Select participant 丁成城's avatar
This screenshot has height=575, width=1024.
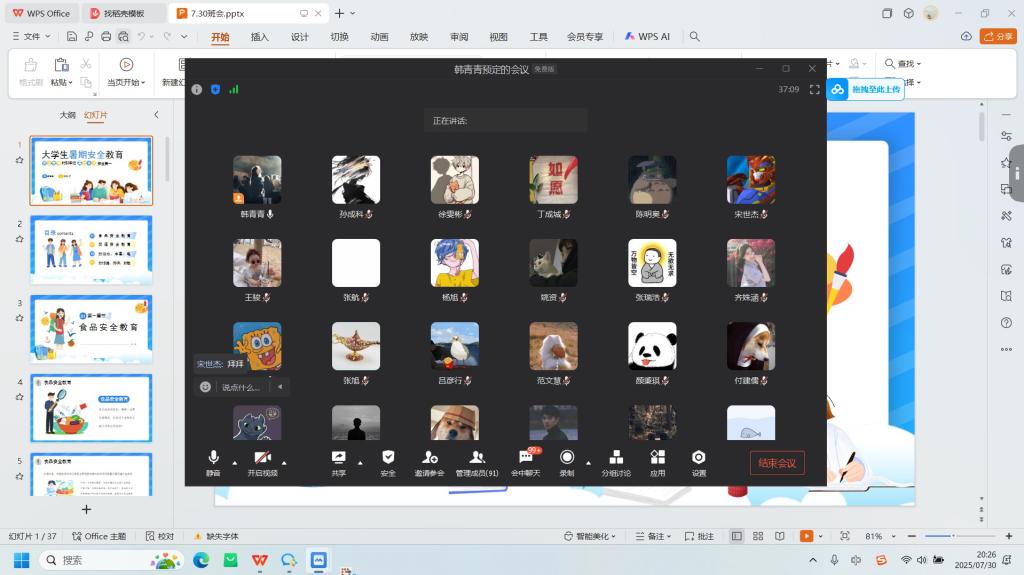click(x=553, y=180)
